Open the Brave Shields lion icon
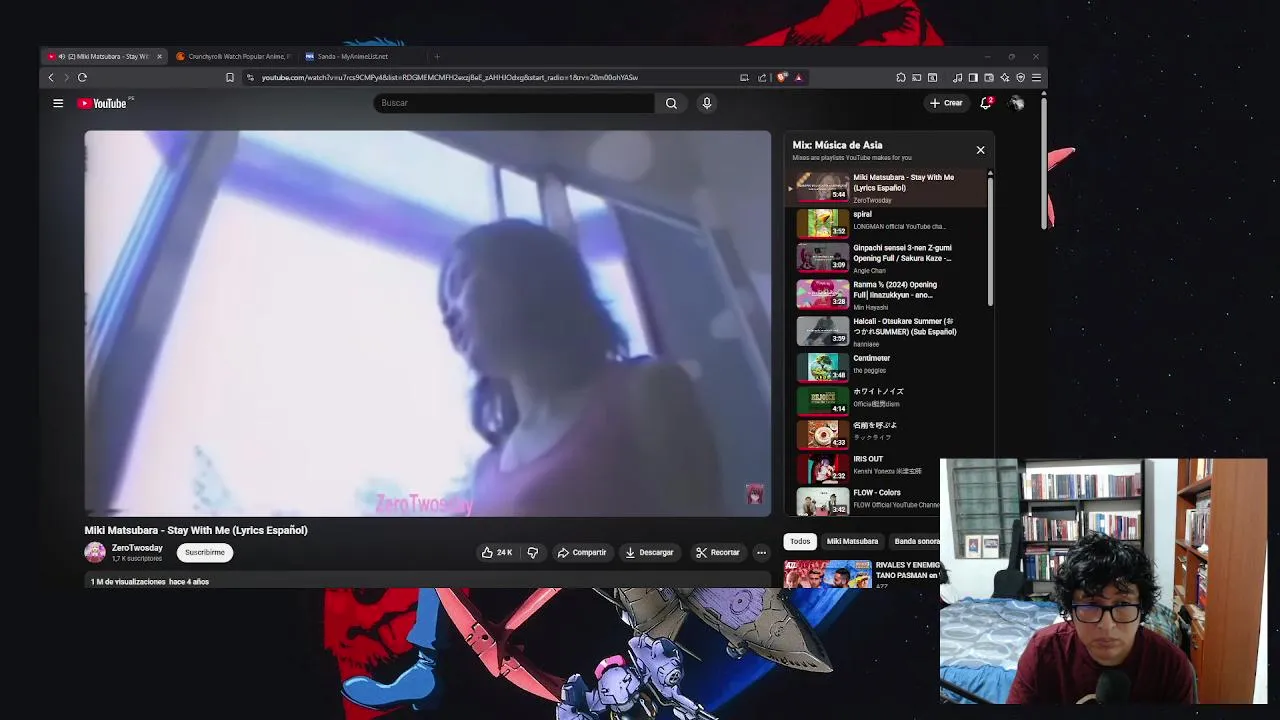The width and height of the screenshot is (1280, 720). pyautogui.click(x=782, y=77)
